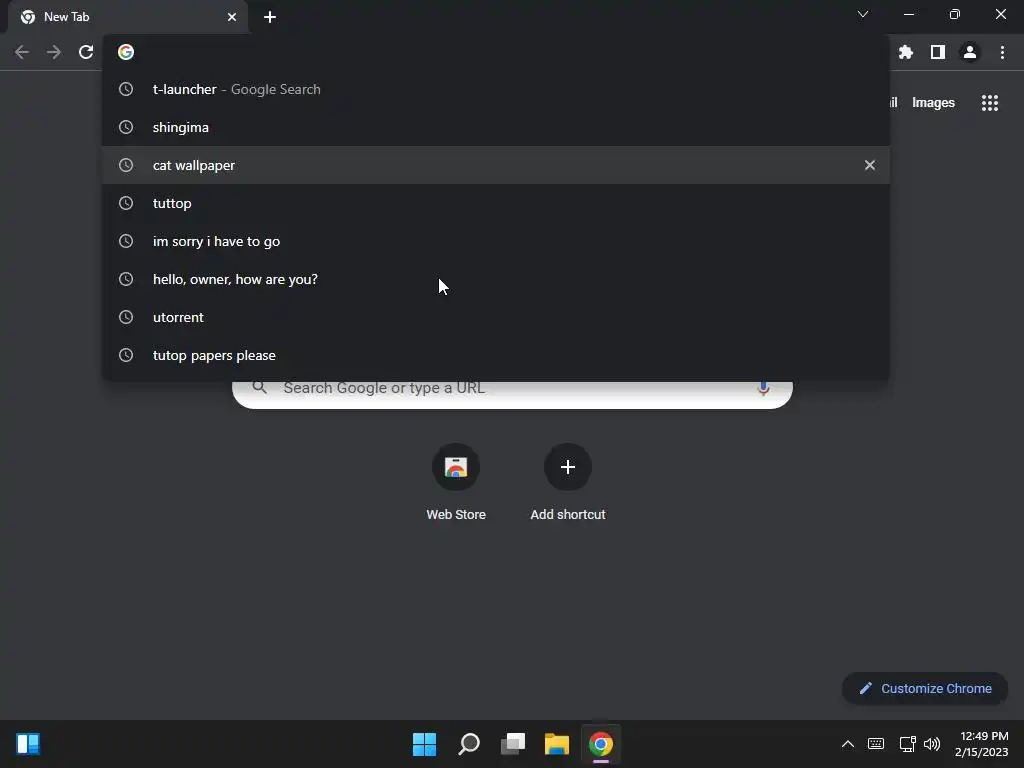
Task: Open the Extensions puzzle icon
Action: click(x=906, y=52)
